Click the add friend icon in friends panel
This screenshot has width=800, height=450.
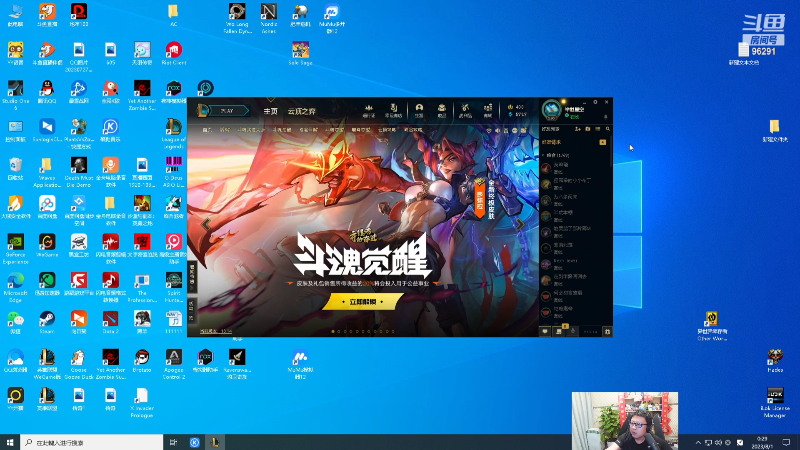coord(578,129)
